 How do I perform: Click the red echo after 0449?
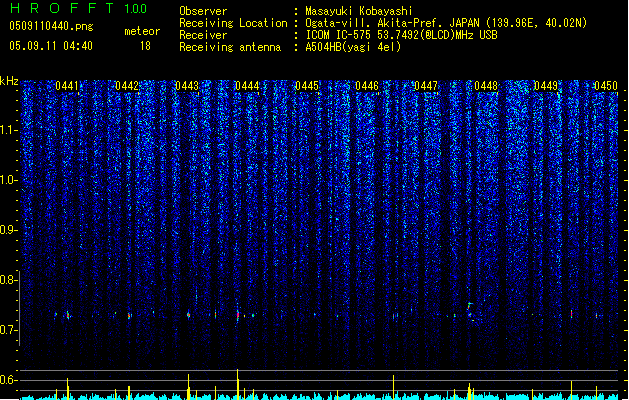[x=572, y=314]
